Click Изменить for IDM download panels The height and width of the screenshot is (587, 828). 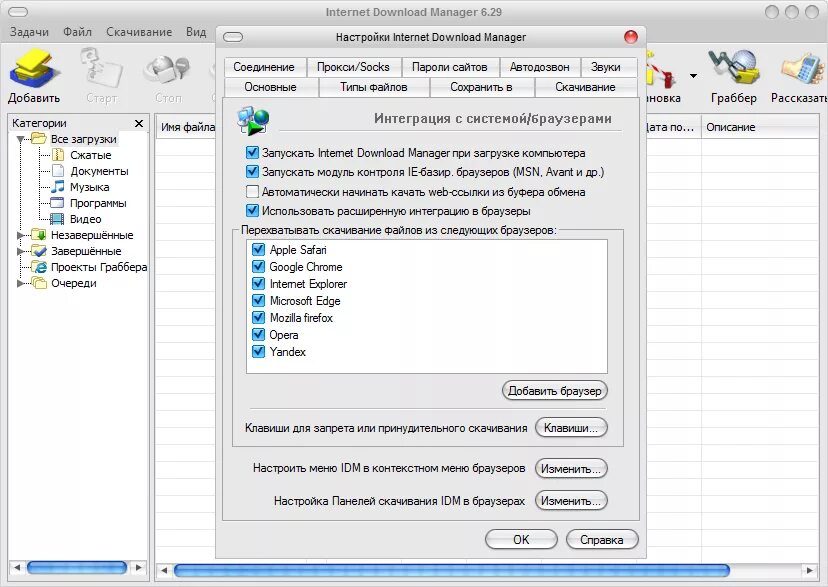571,500
